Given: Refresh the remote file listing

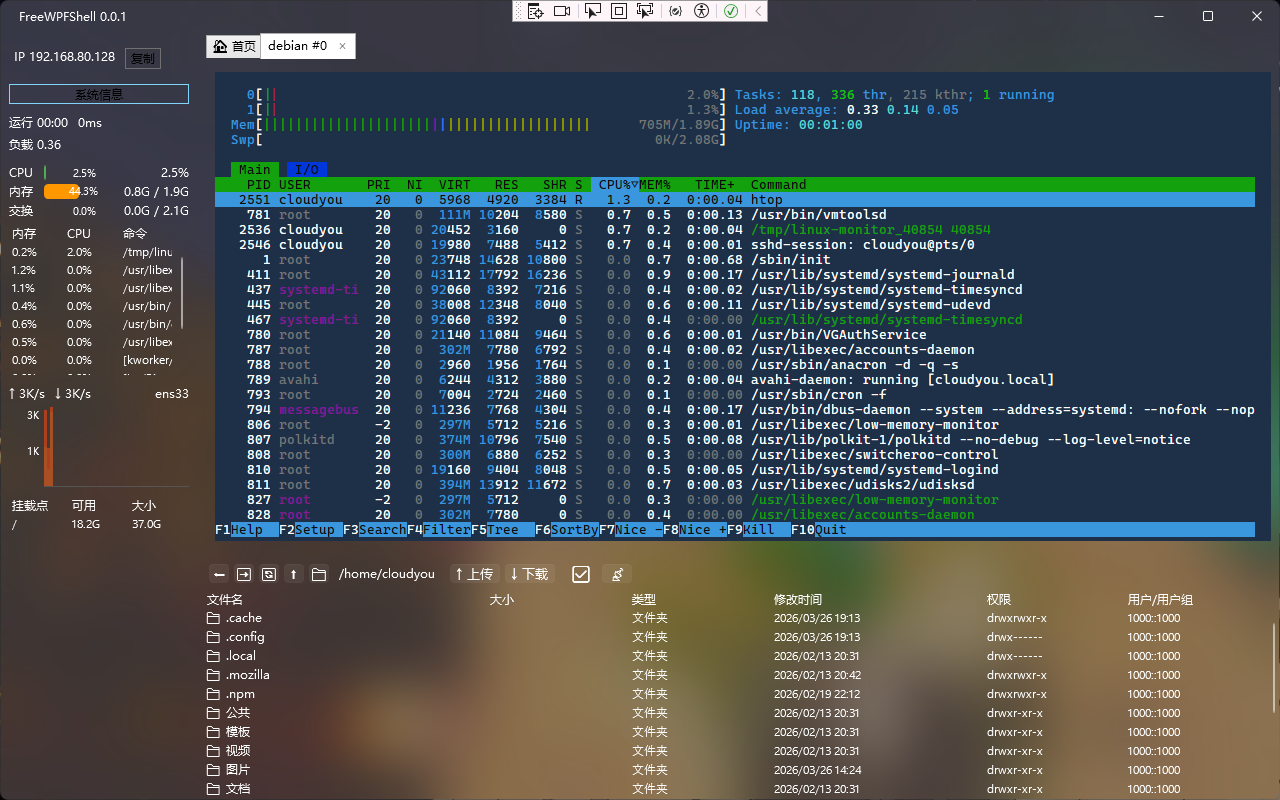Looking at the screenshot, I should tap(269, 574).
